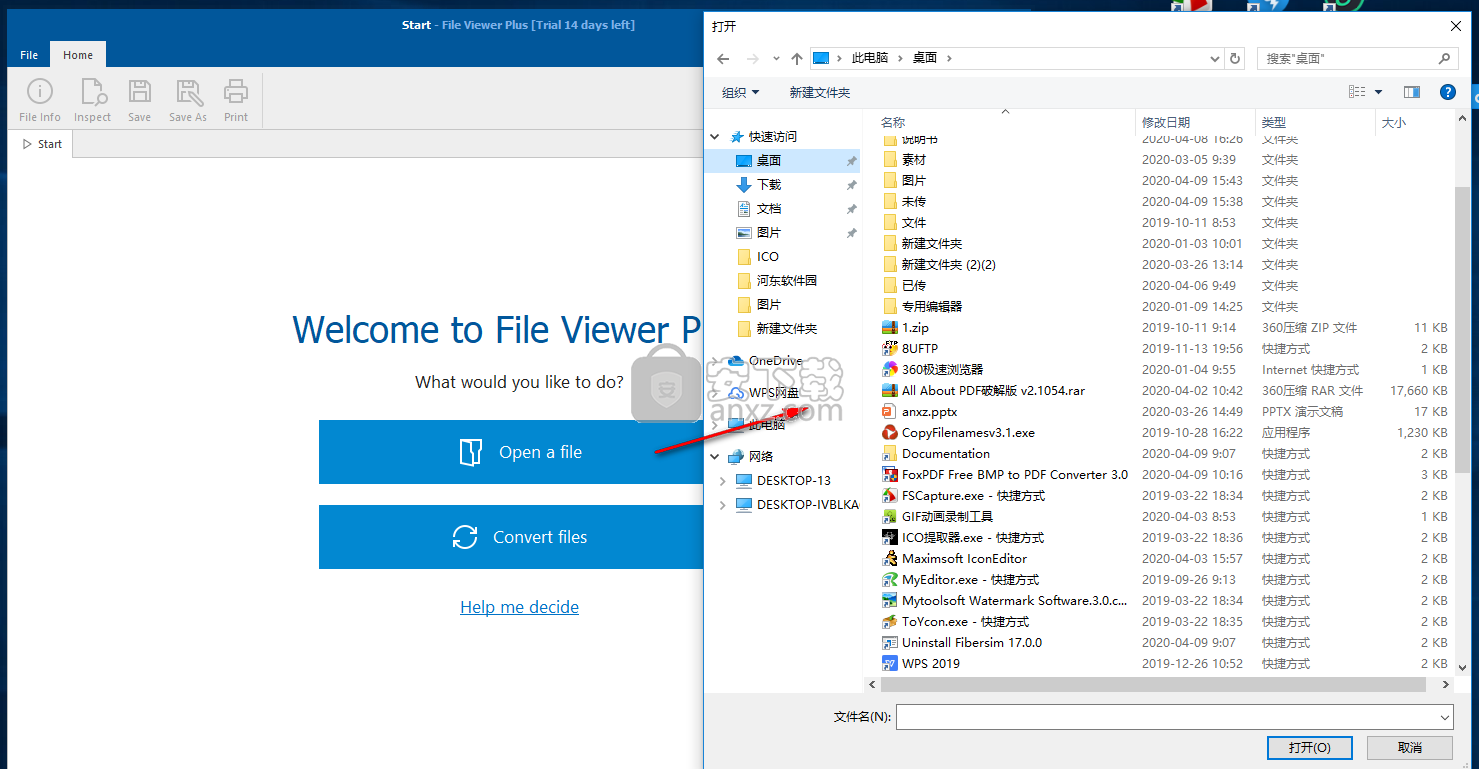Focus the 搜索"桌面" search box
The image size is (1479, 769).
pos(1346,59)
